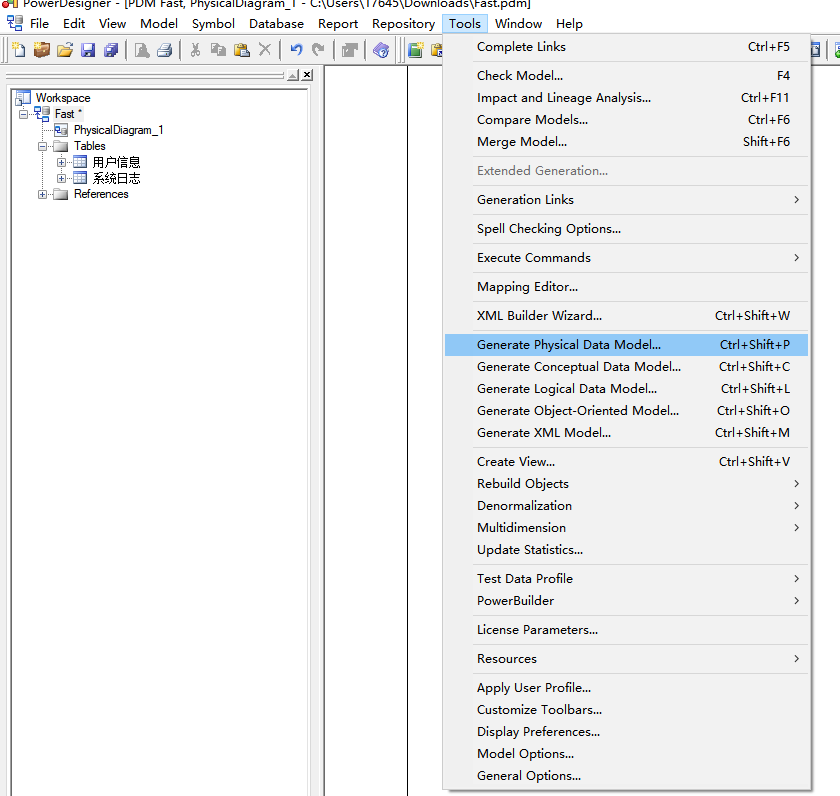
Task: Choose Compare Models menu entry
Action: [x=626, y=119]
